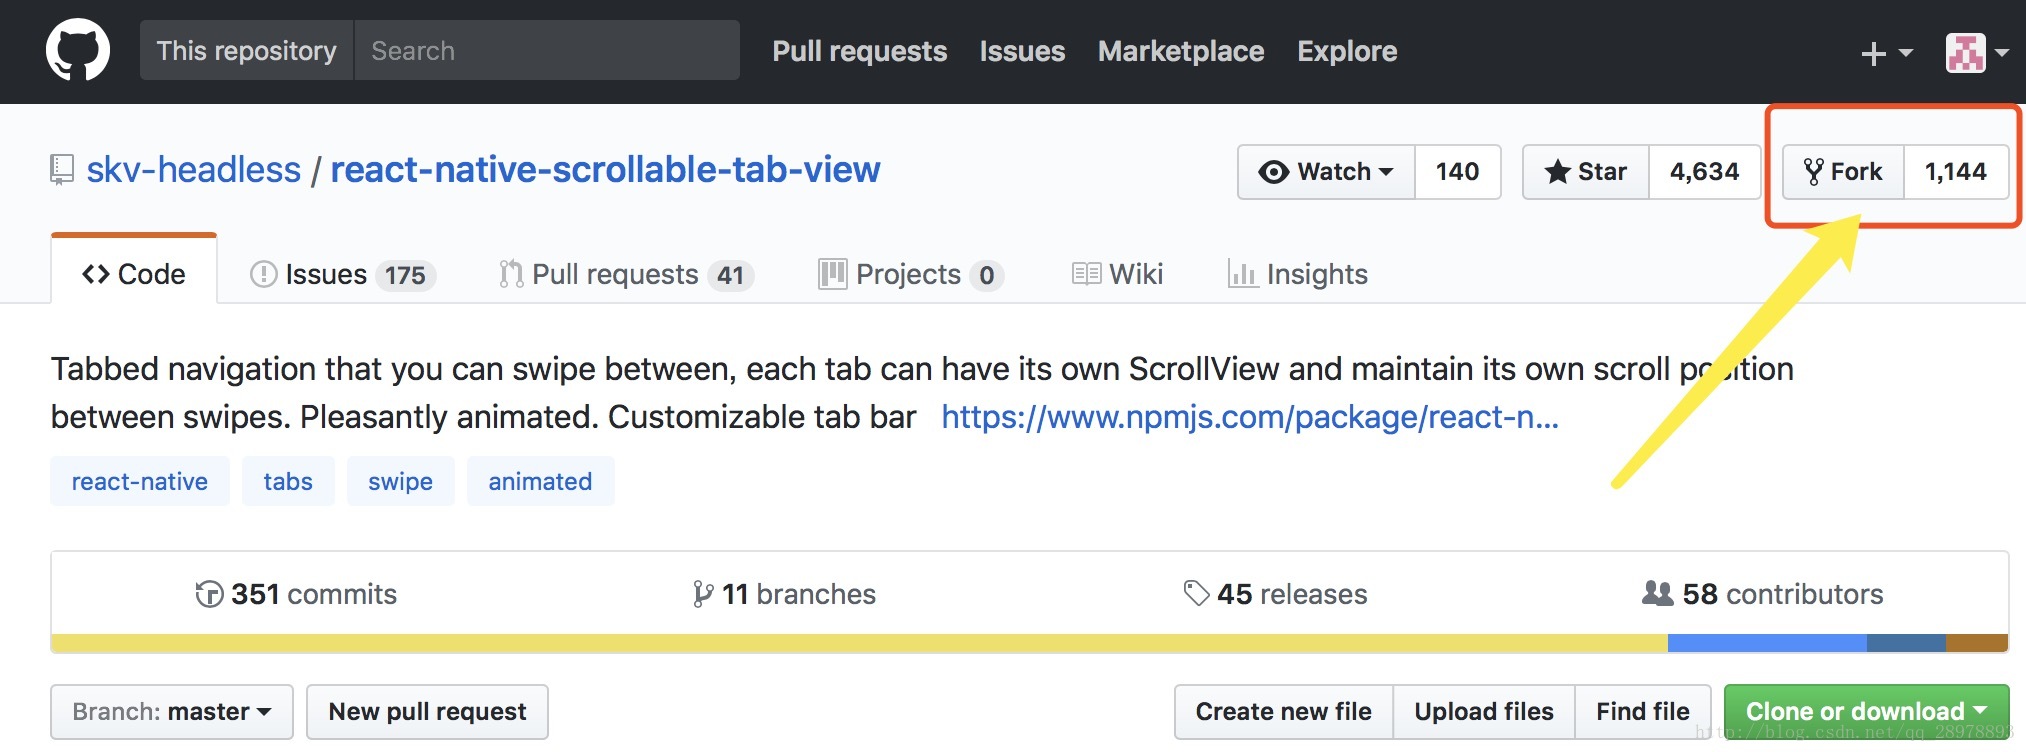
Task: Click the repository book icon beside skv-headless
Action: click(x=62, y=170)
